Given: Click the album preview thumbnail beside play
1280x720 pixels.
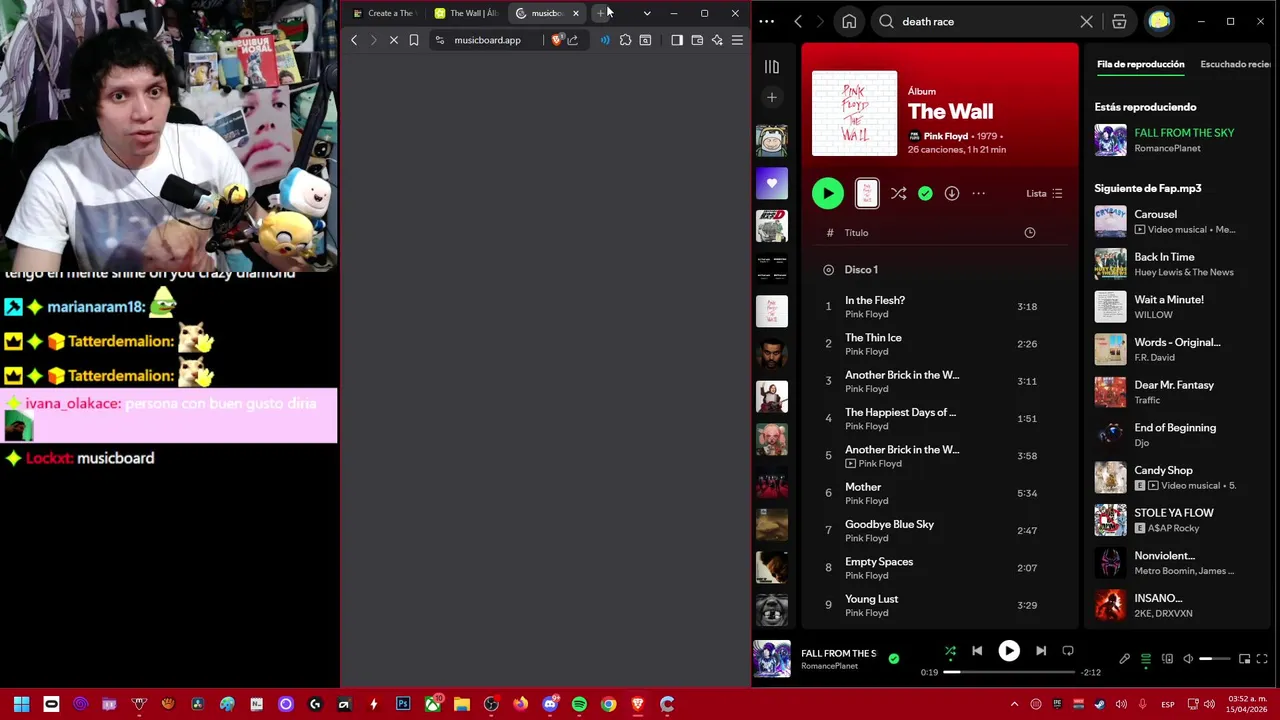Looking at the screenshot, I should point(867,193).
